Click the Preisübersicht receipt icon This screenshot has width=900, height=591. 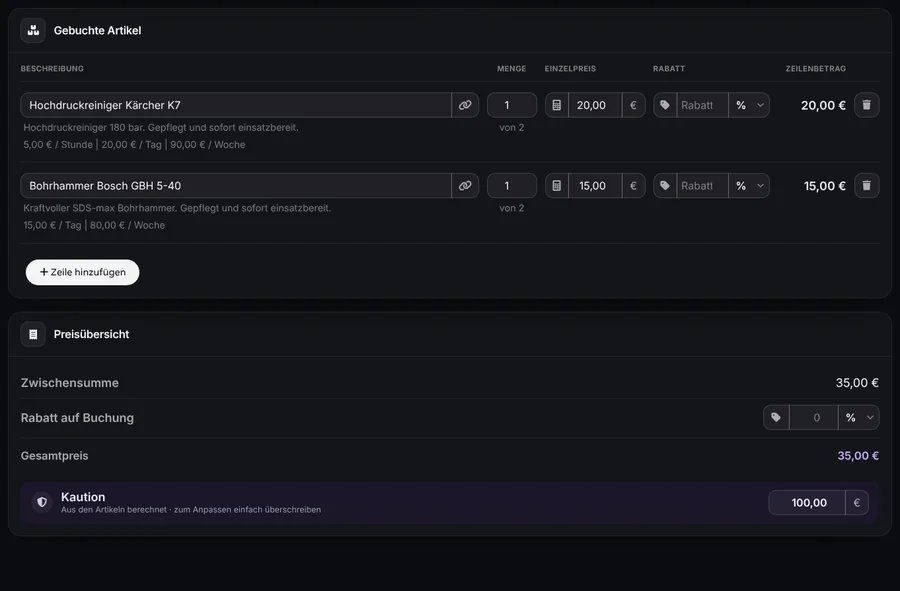pos(33,335)
